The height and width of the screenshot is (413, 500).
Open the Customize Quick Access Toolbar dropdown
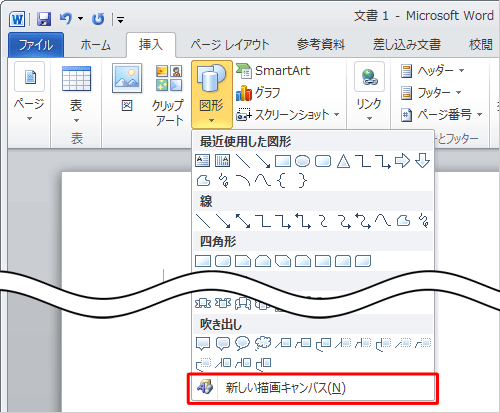click(x=120, y=20)
